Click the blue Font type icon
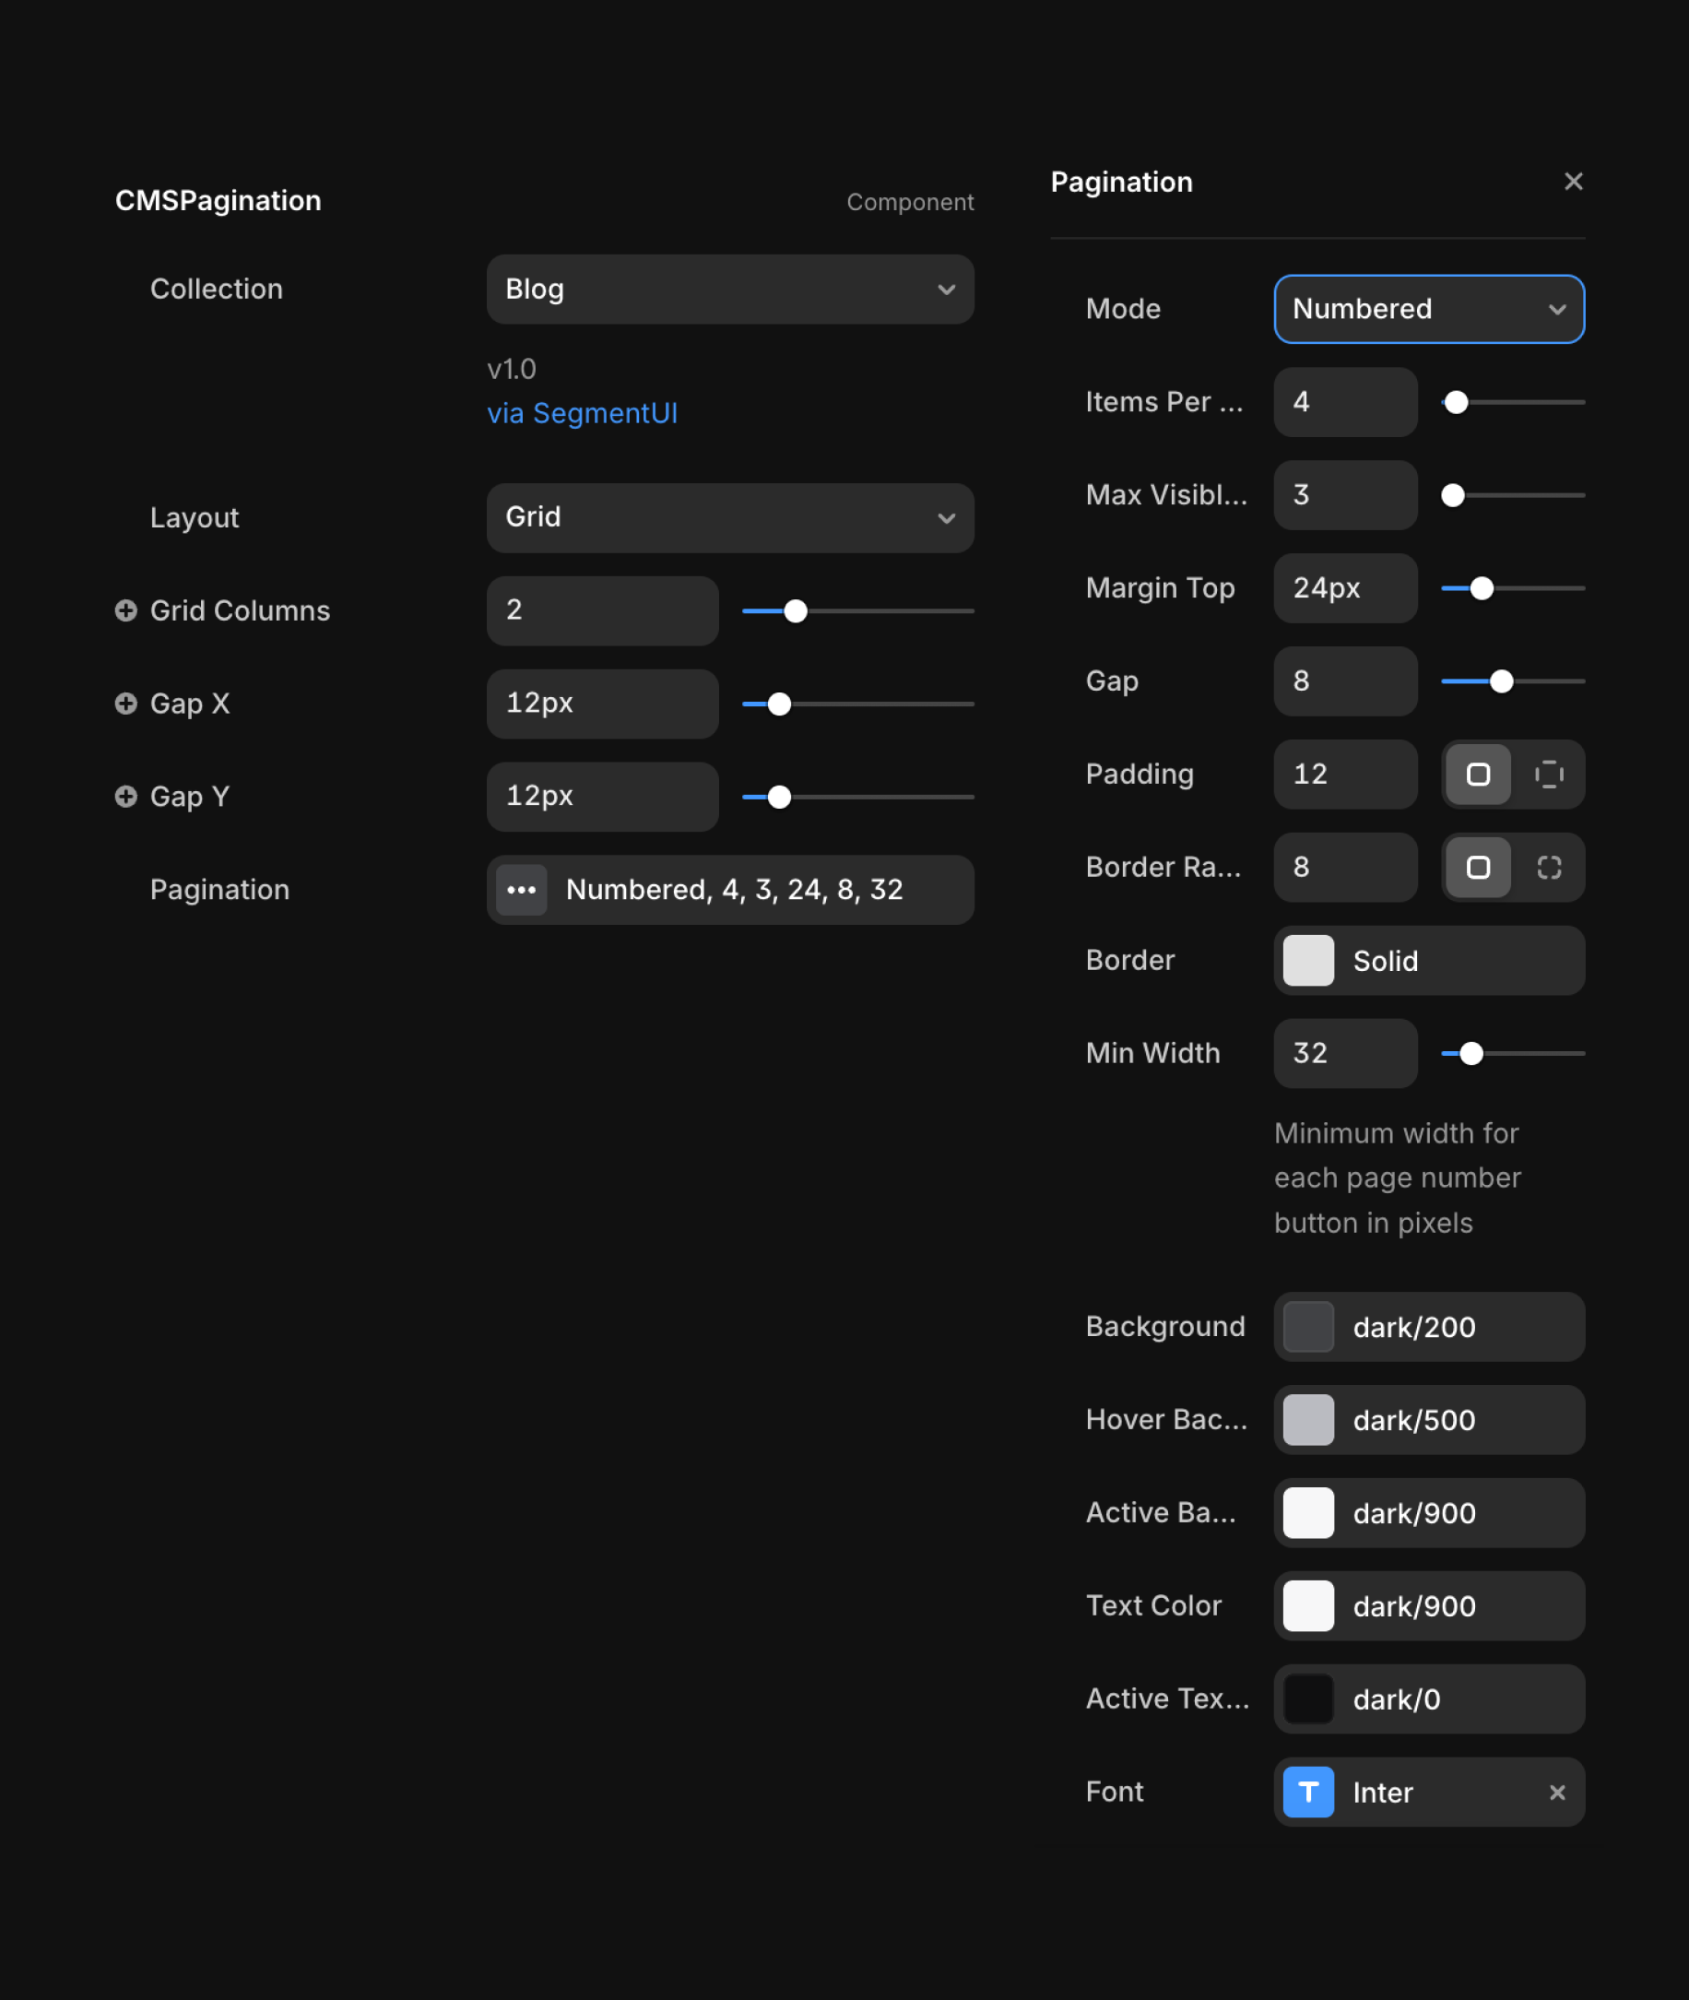Viewport: 1689px width, 2000px height. [x=1308, y=1792]
